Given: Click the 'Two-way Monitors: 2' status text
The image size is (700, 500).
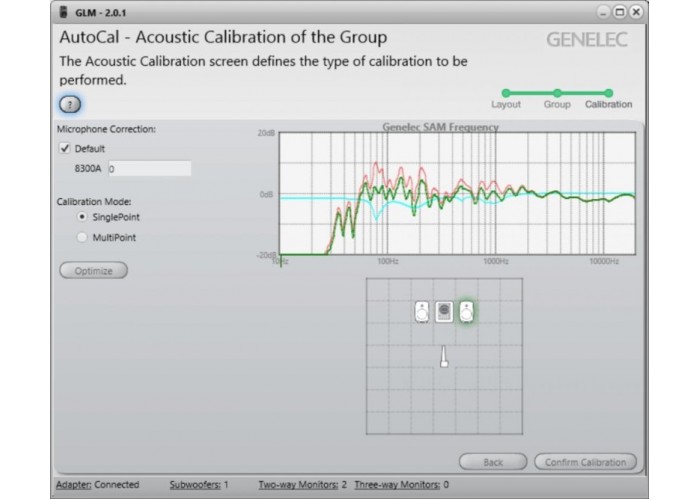Looking at the screenshot, I should (x=303, y=484).
